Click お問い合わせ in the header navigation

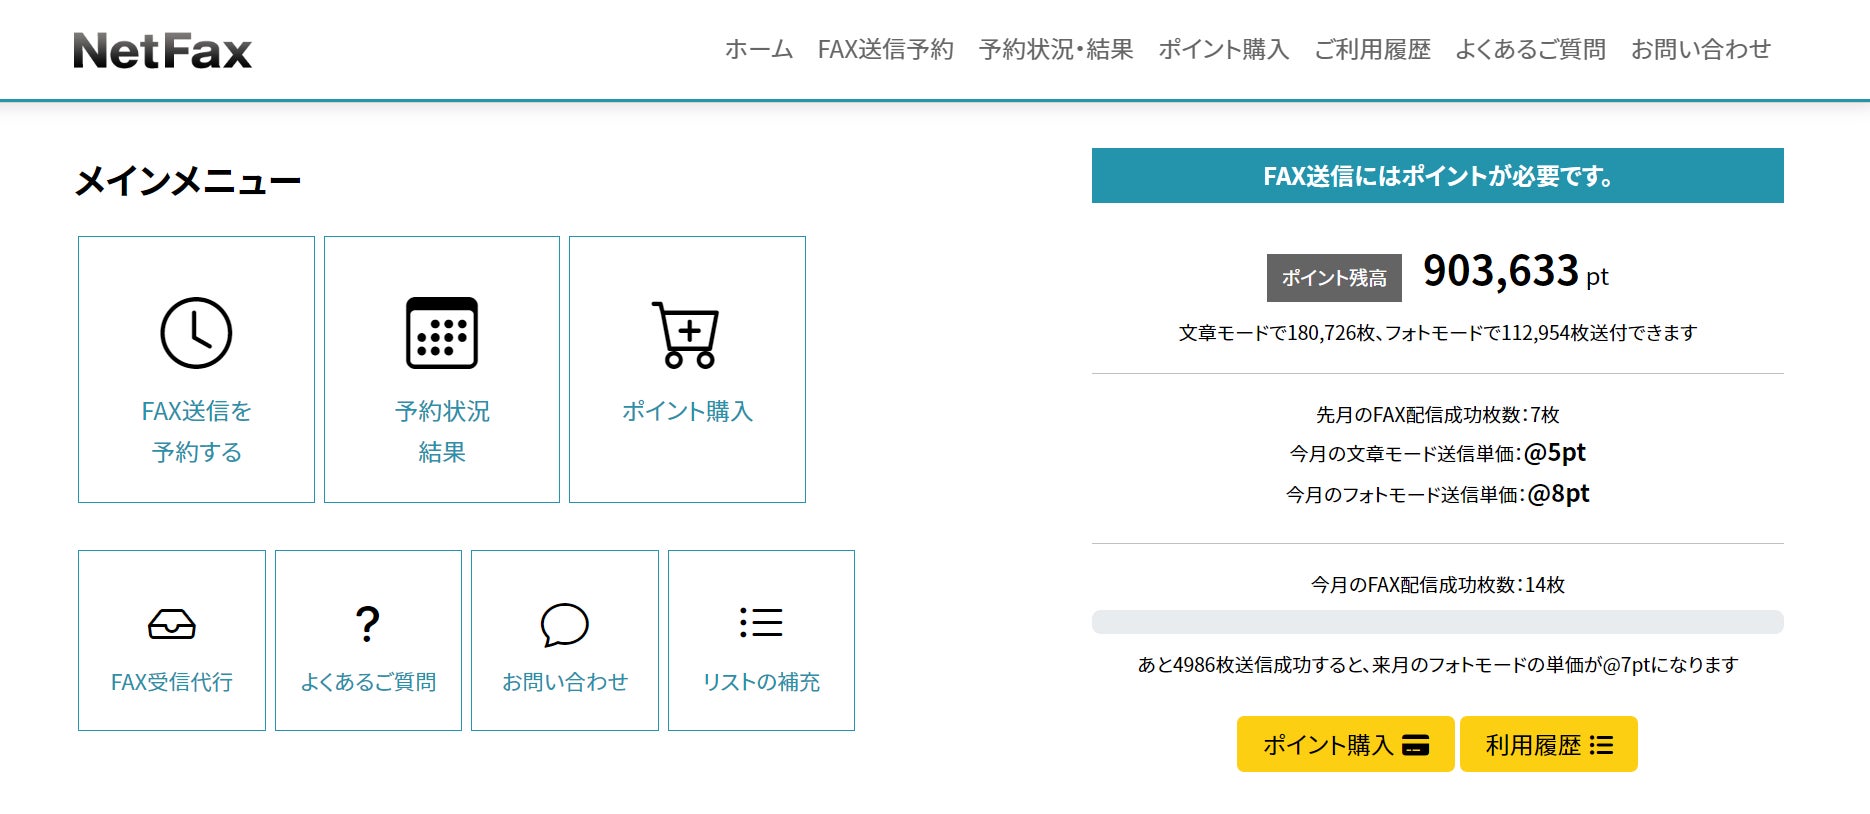[1700, 49]
